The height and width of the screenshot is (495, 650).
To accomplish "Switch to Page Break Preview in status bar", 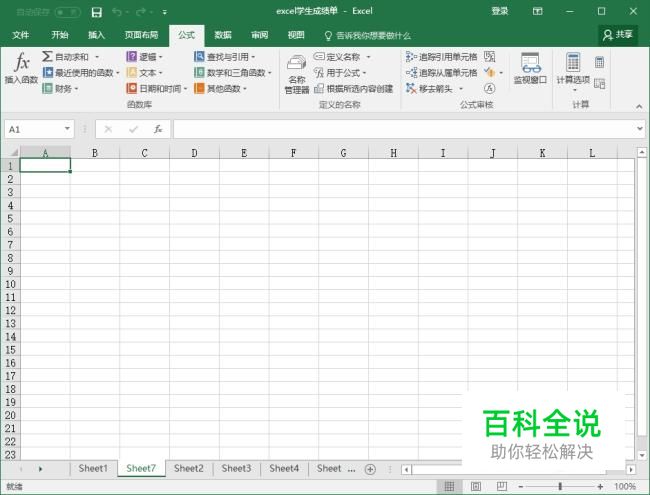I will pyautogui.click(x=502, y=486).
